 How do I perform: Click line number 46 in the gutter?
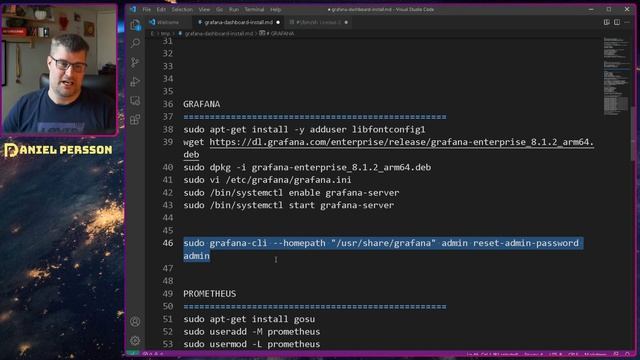point(168,243)
